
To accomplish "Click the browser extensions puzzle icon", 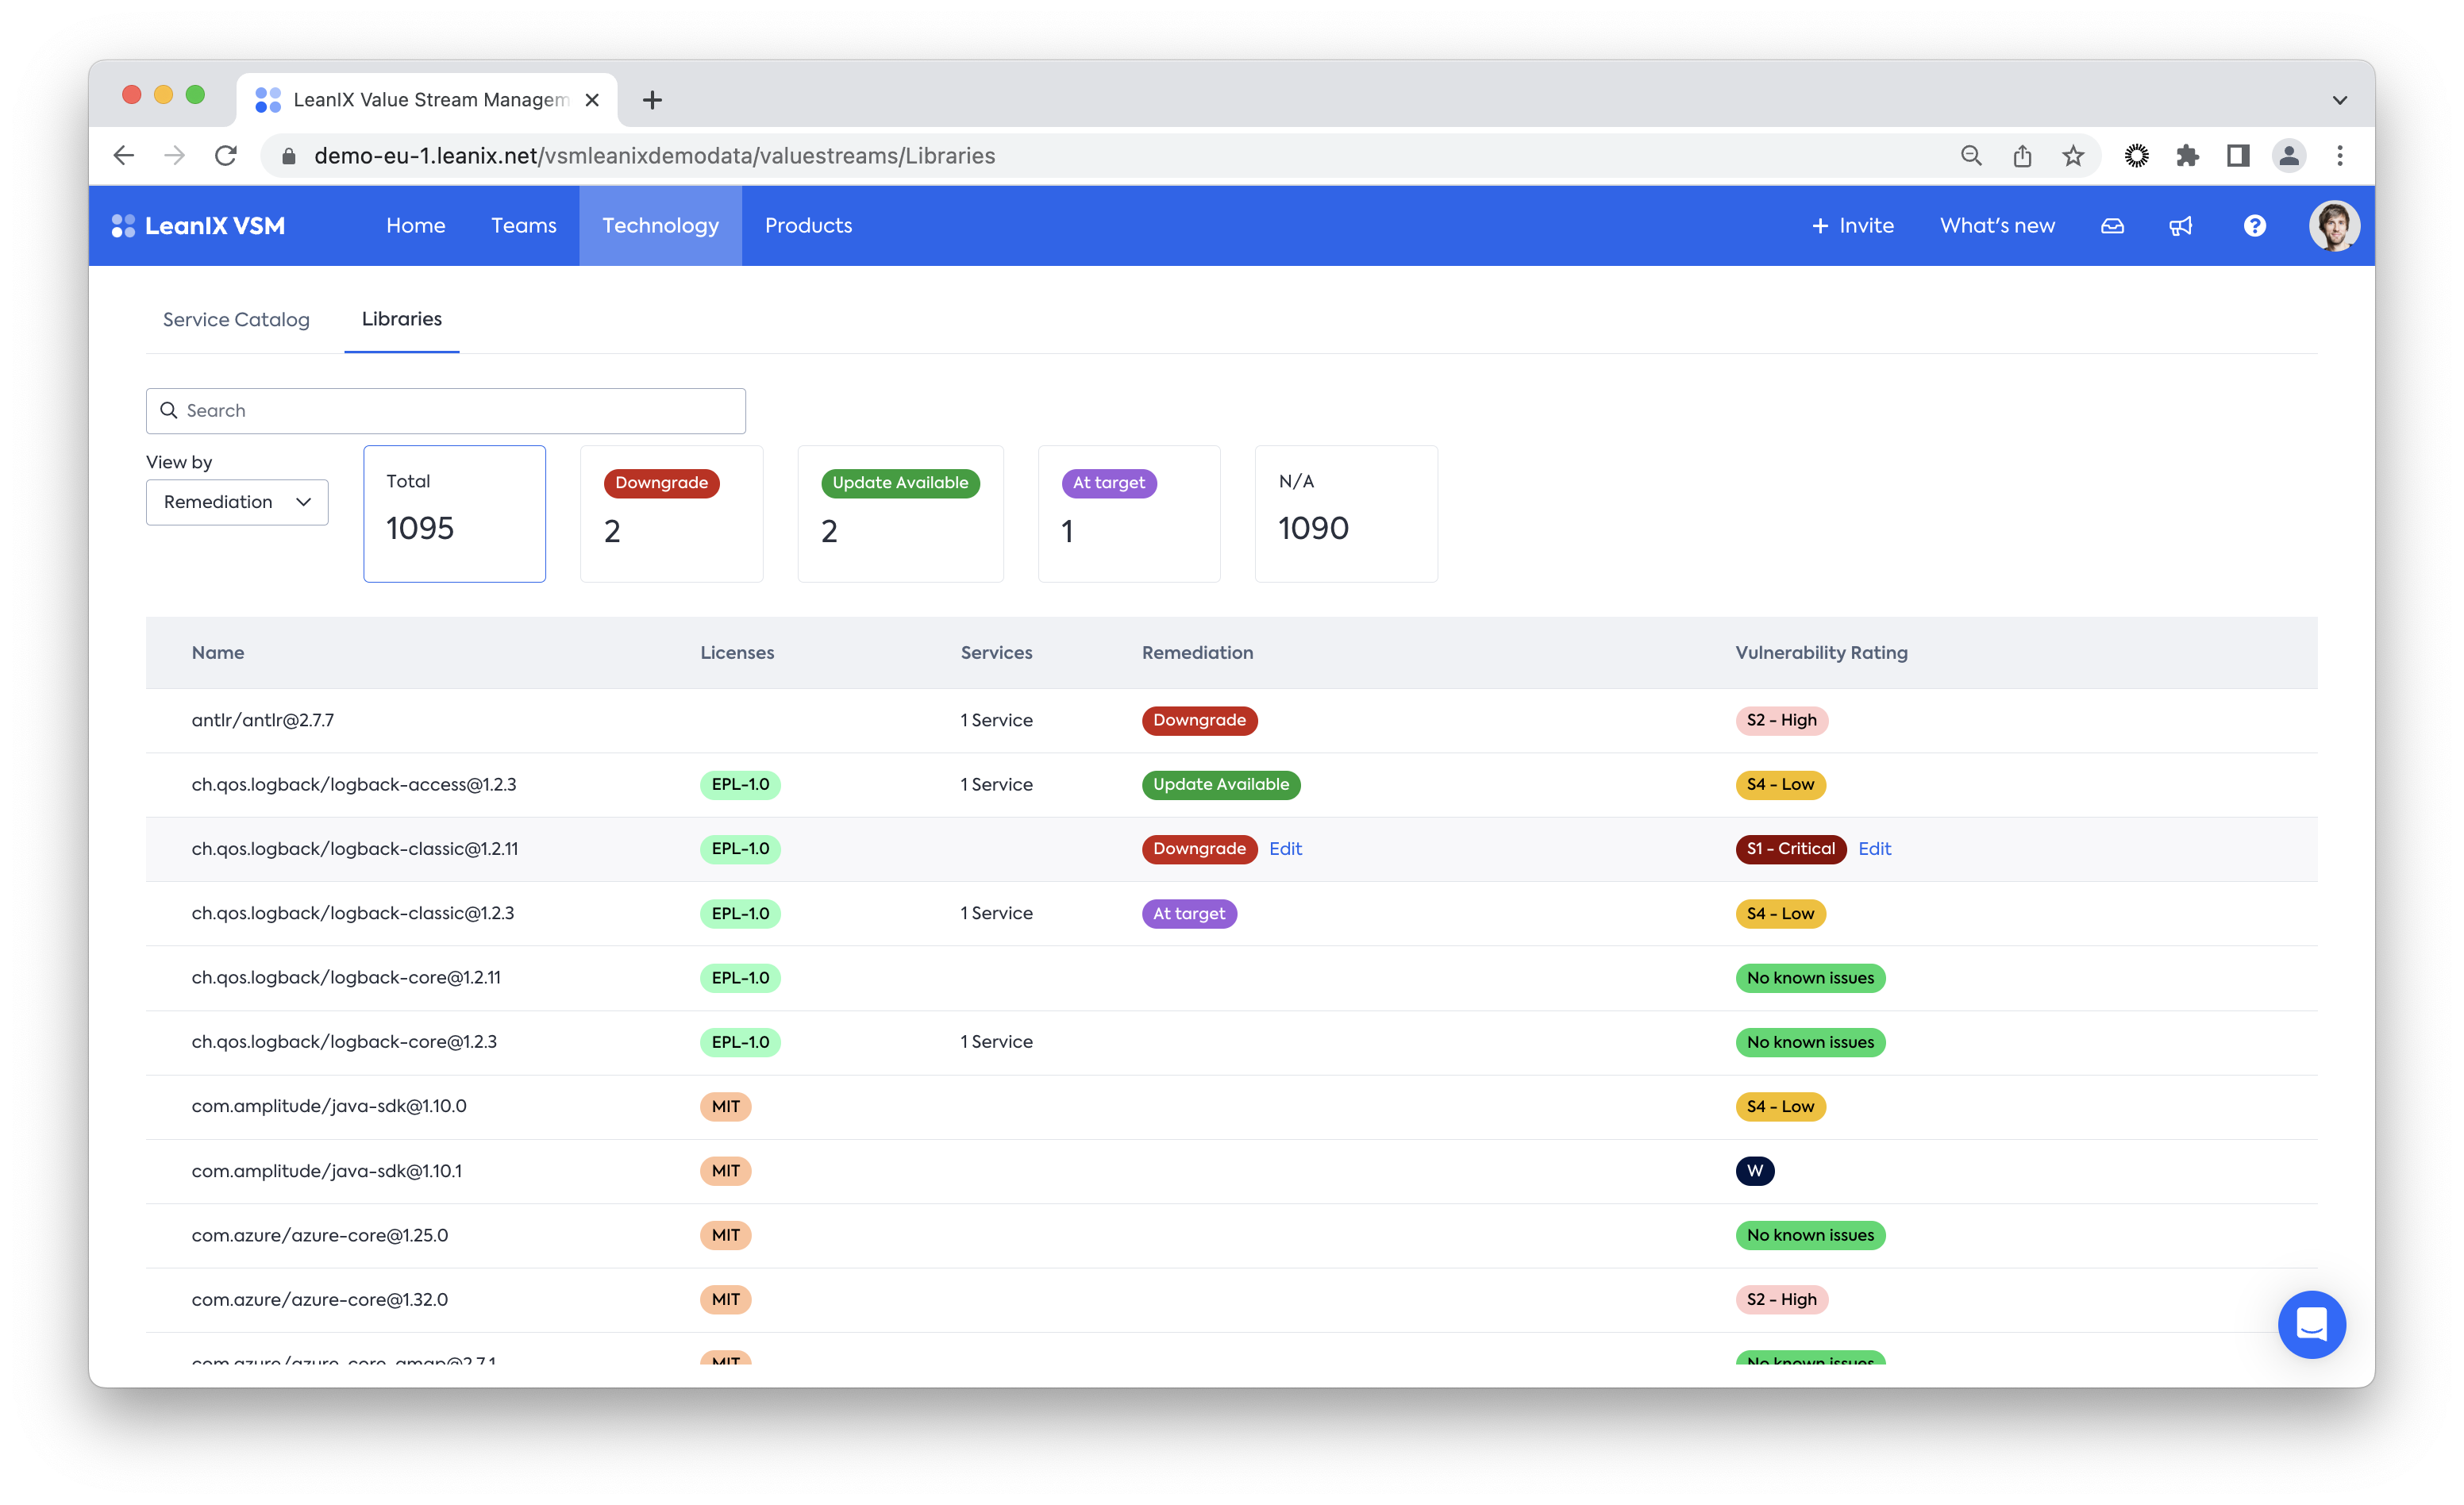I will pos(2187,156).
